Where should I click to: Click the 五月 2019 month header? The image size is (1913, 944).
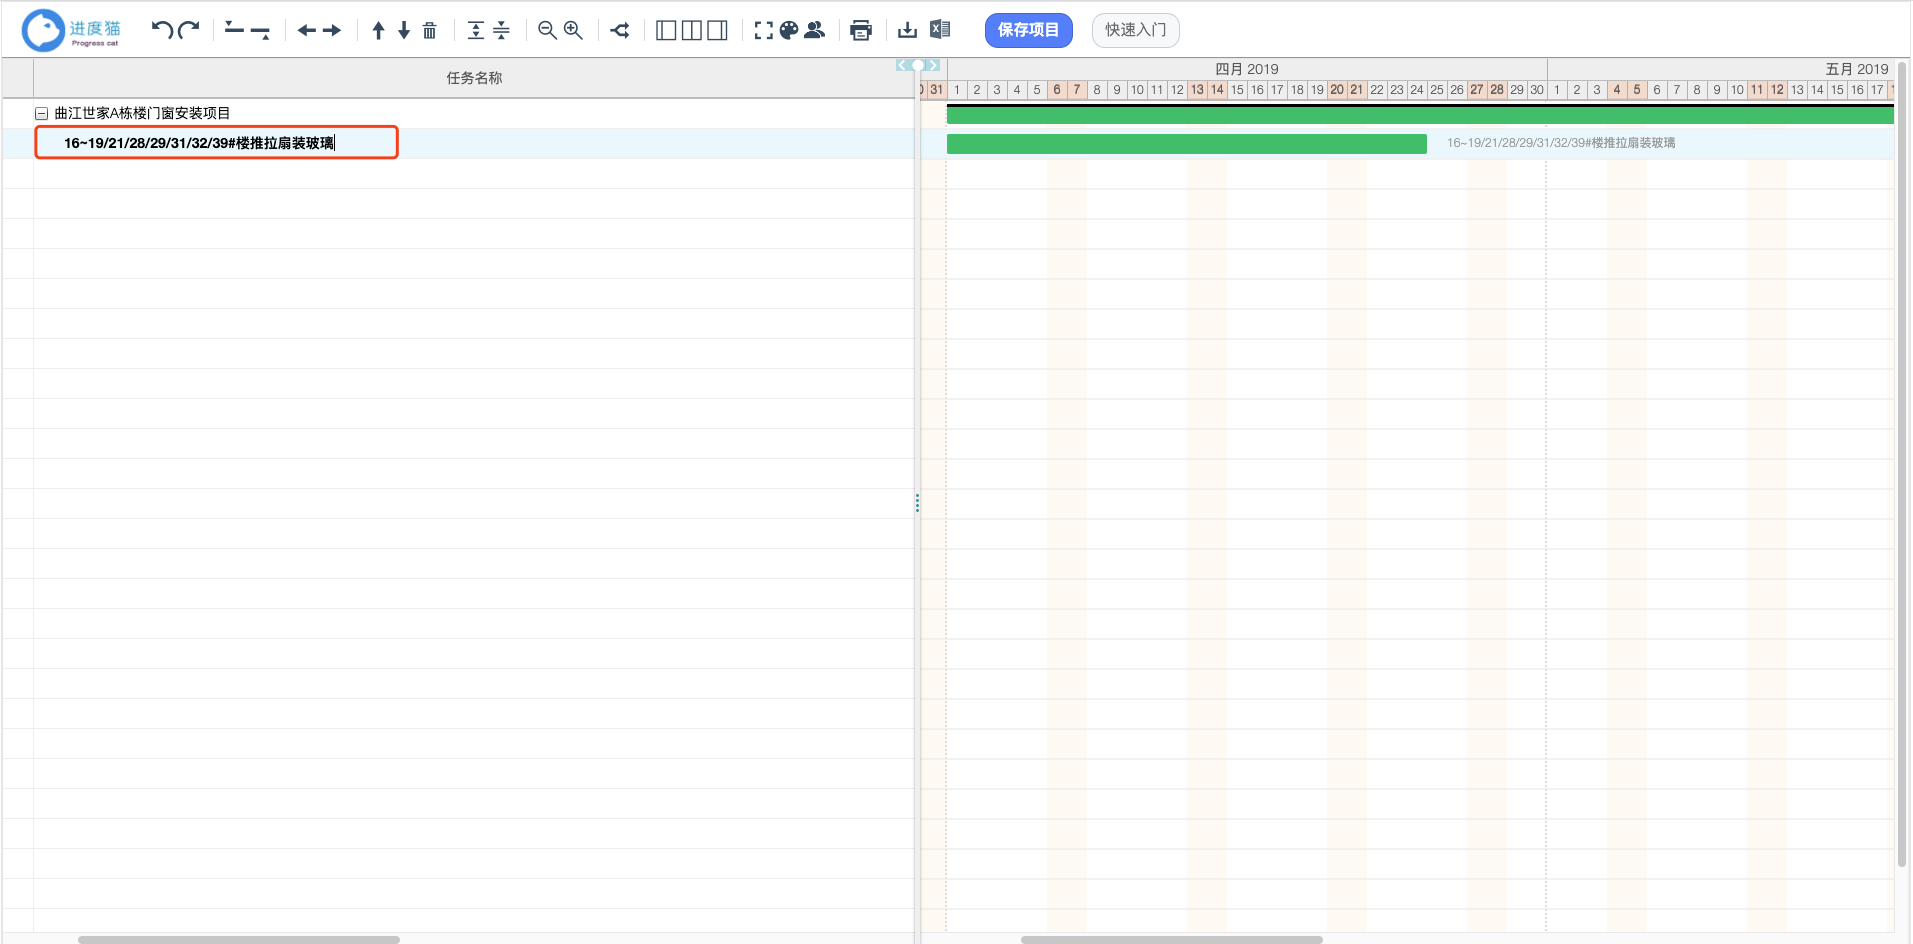click(1856, 69)
